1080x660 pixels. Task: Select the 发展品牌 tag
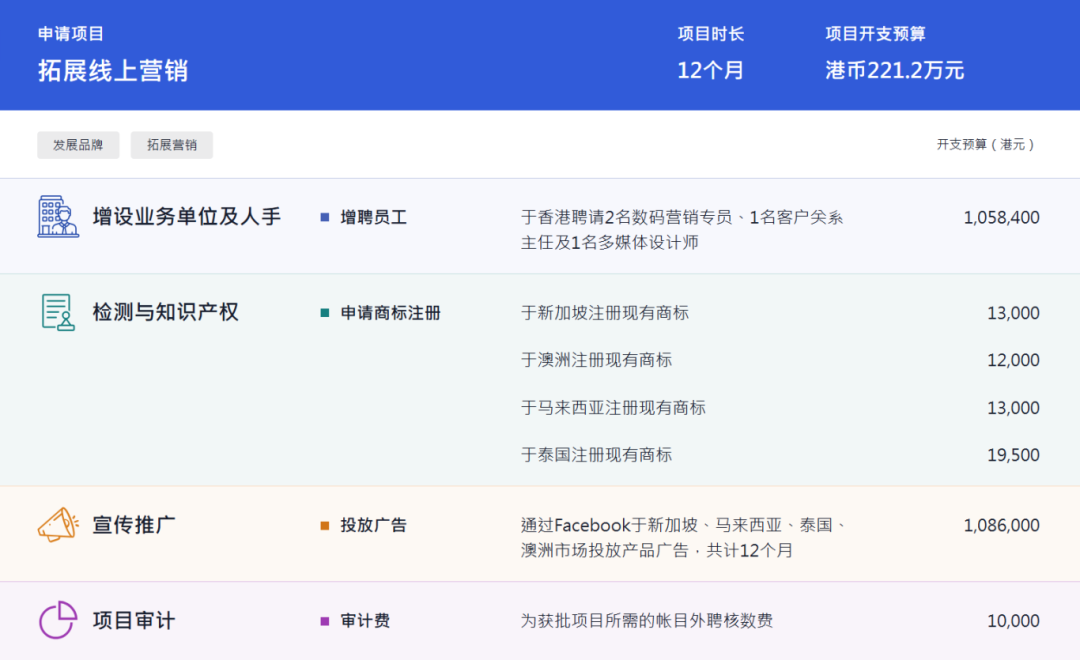point(78,145)
